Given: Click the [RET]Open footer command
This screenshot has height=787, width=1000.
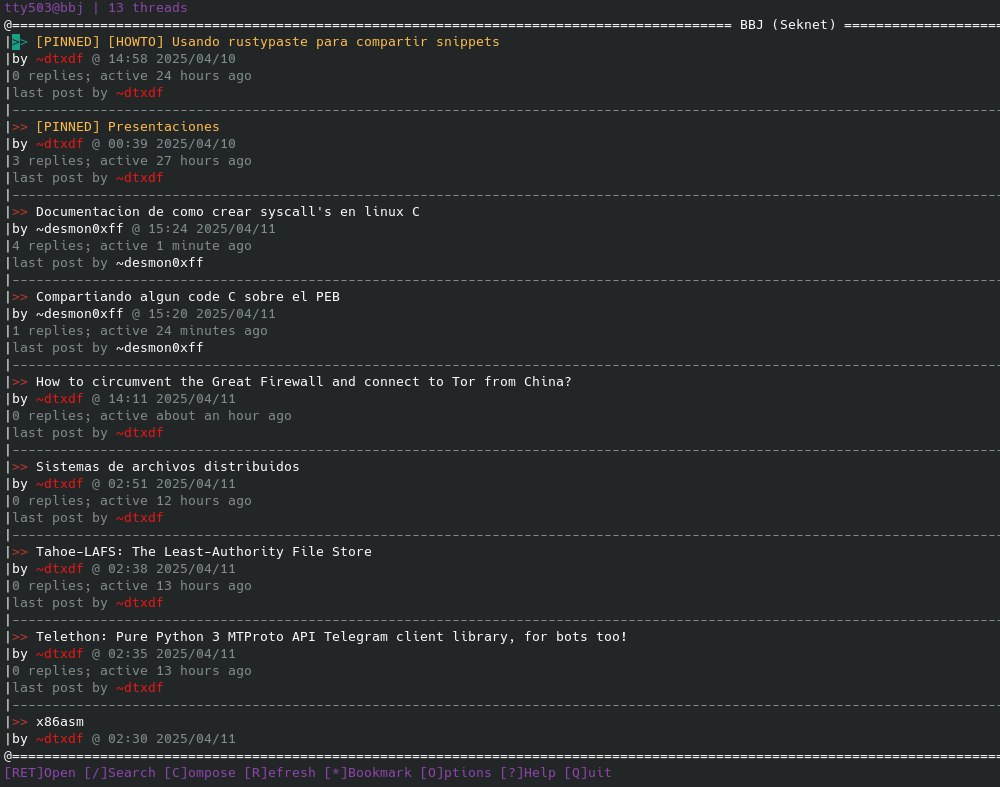Looking at the screenshot, I should [x=40, y=772].
